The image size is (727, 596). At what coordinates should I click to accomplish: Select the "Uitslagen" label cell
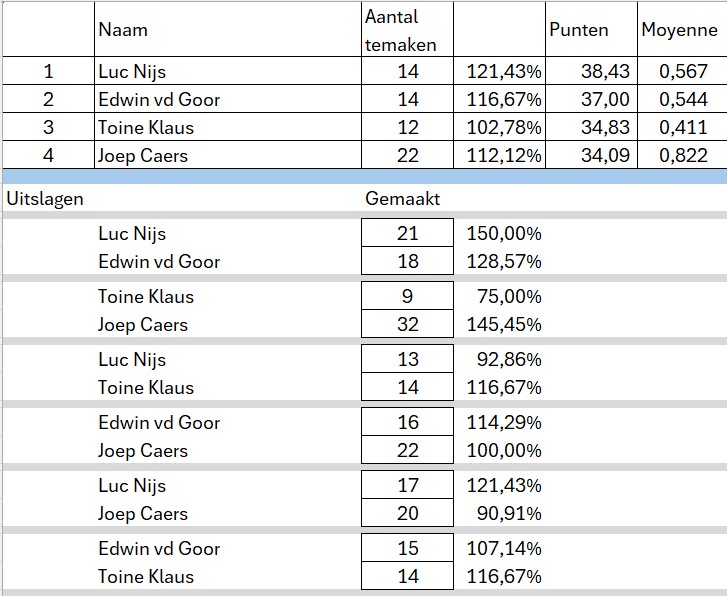(45, 199)
